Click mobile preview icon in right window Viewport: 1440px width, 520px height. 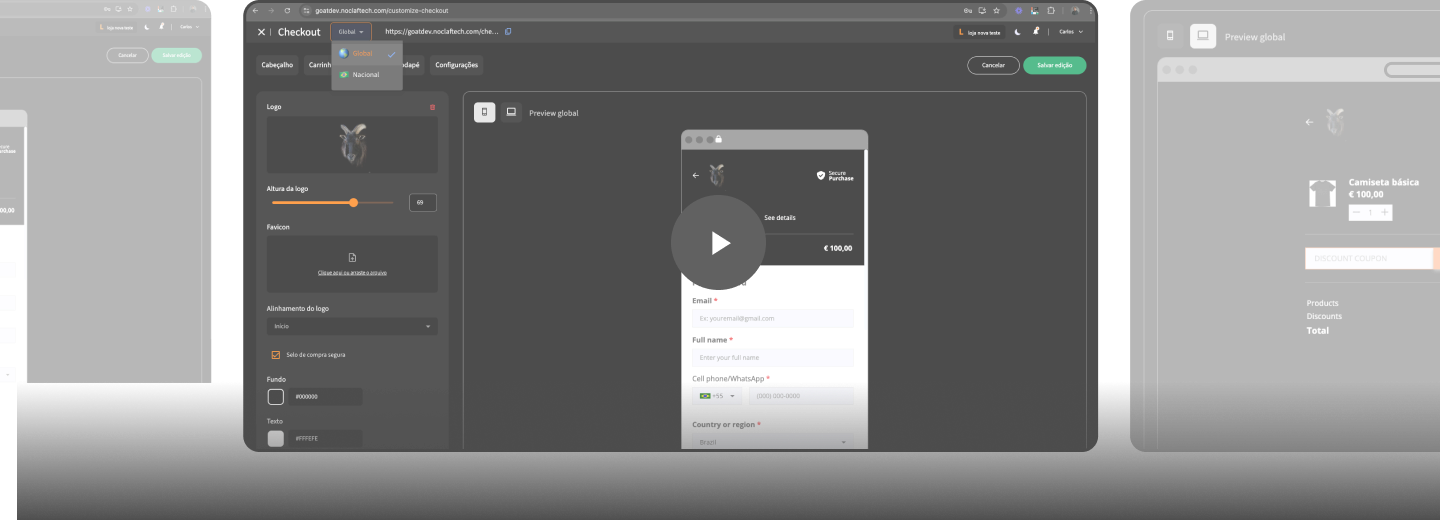1170,36
